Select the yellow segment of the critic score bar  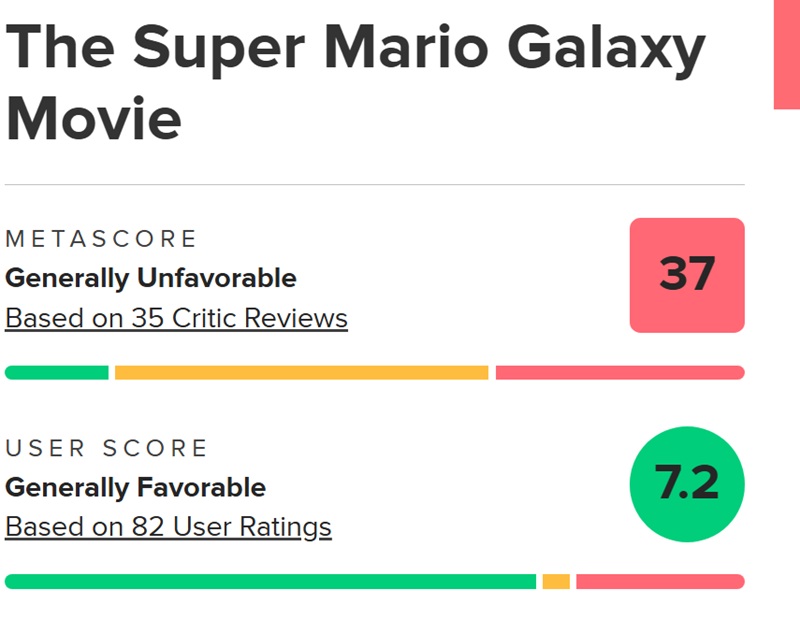[300, 371]
